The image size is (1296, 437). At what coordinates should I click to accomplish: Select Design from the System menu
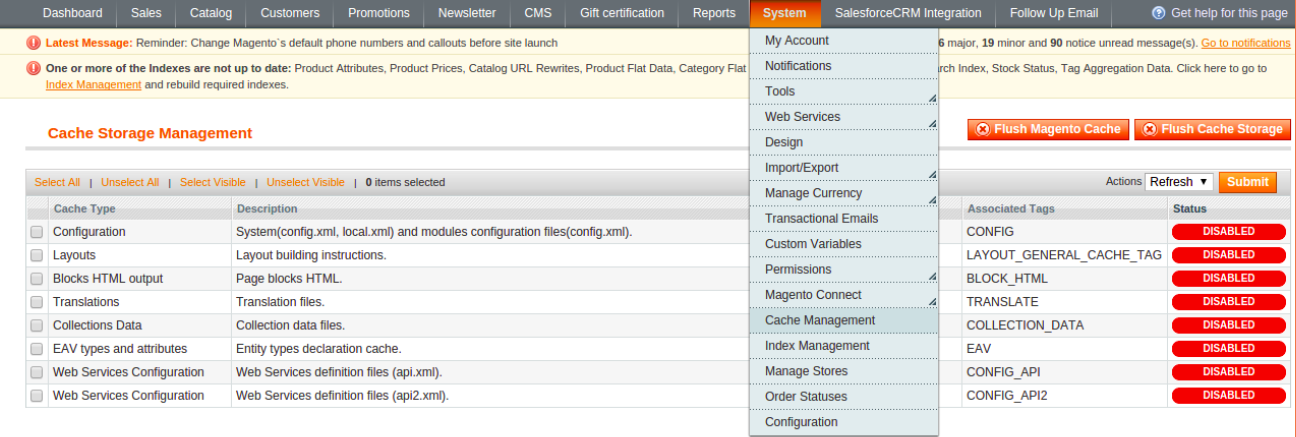(844, 142)
